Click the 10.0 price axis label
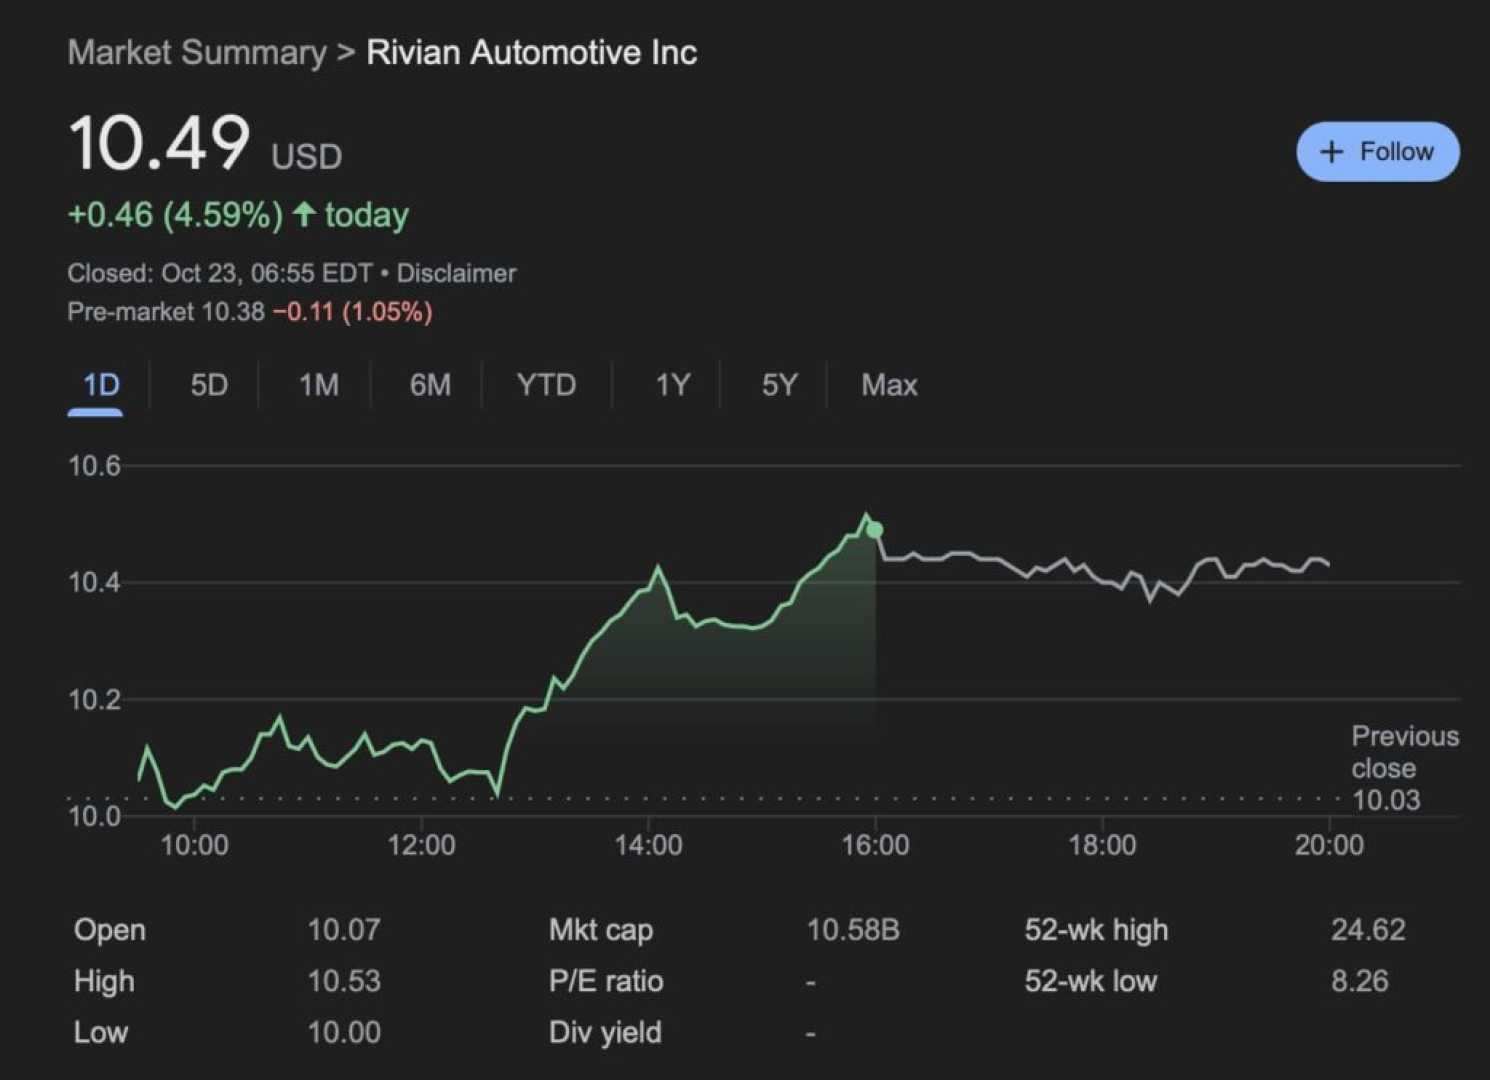1490x1080 pixels. pyautogui.click(x=94, y=817)
